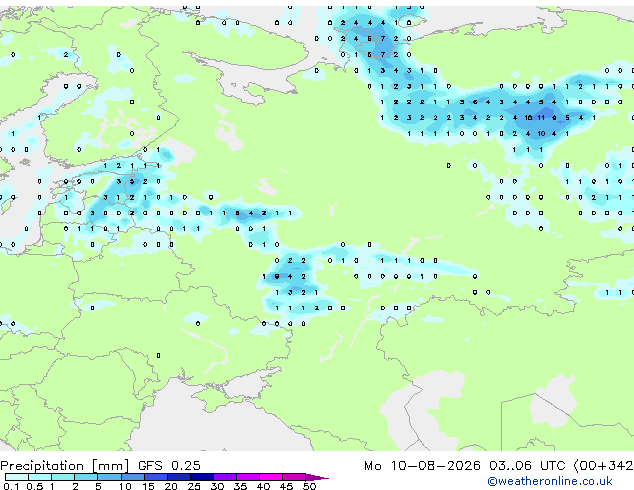
Task: Select the 35–40 mm legend color swatch
Action: (x=248, y=477)
